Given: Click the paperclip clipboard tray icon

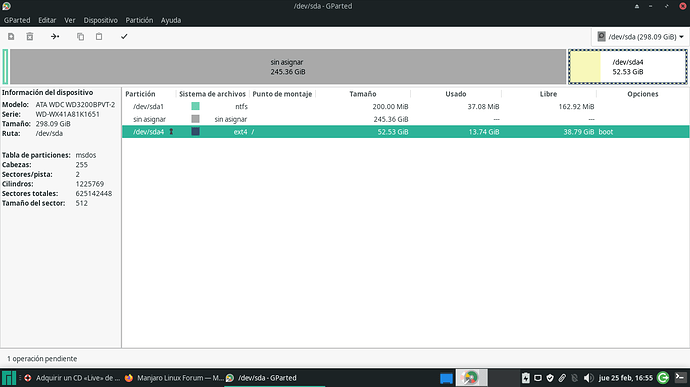Looking at the screenshot, I should [562, 378].
